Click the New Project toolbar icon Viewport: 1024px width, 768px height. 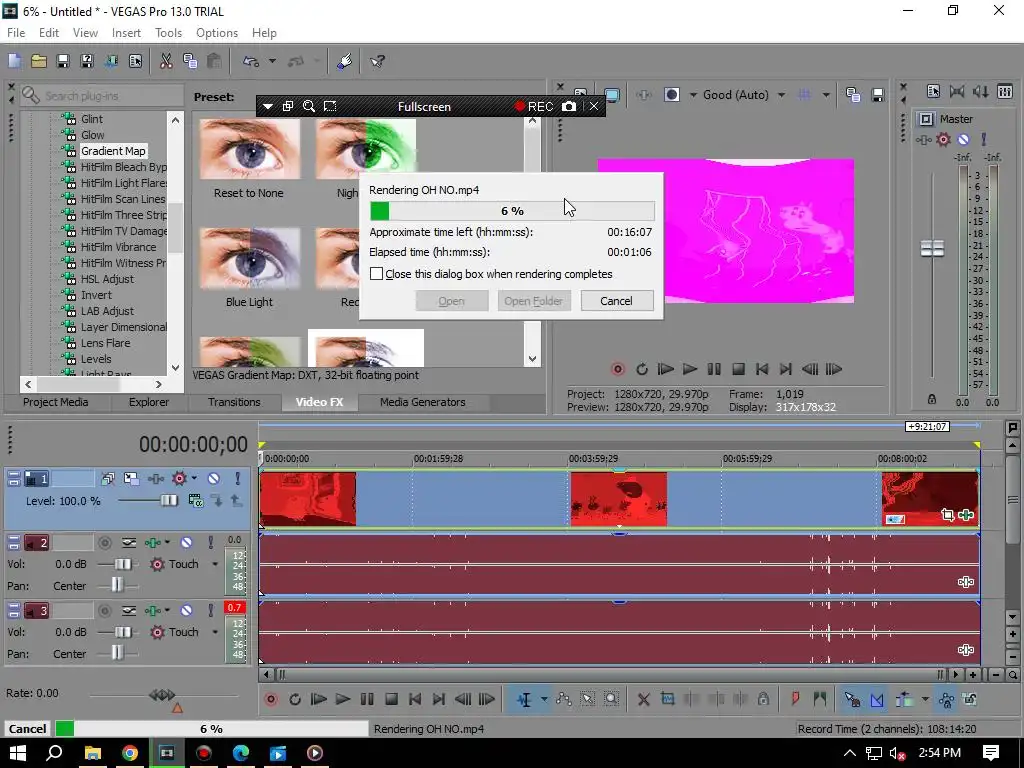click(x=14, y=61)
